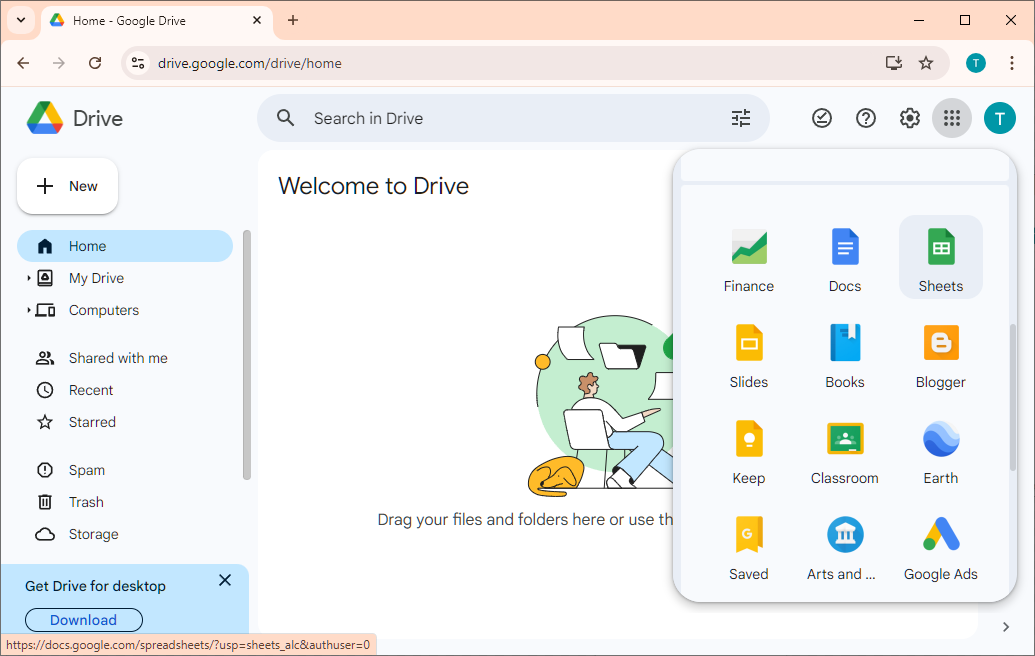
Task: Open Google Sheets from the apps grid
Action: pyautogui.click(x=940, y=256)
